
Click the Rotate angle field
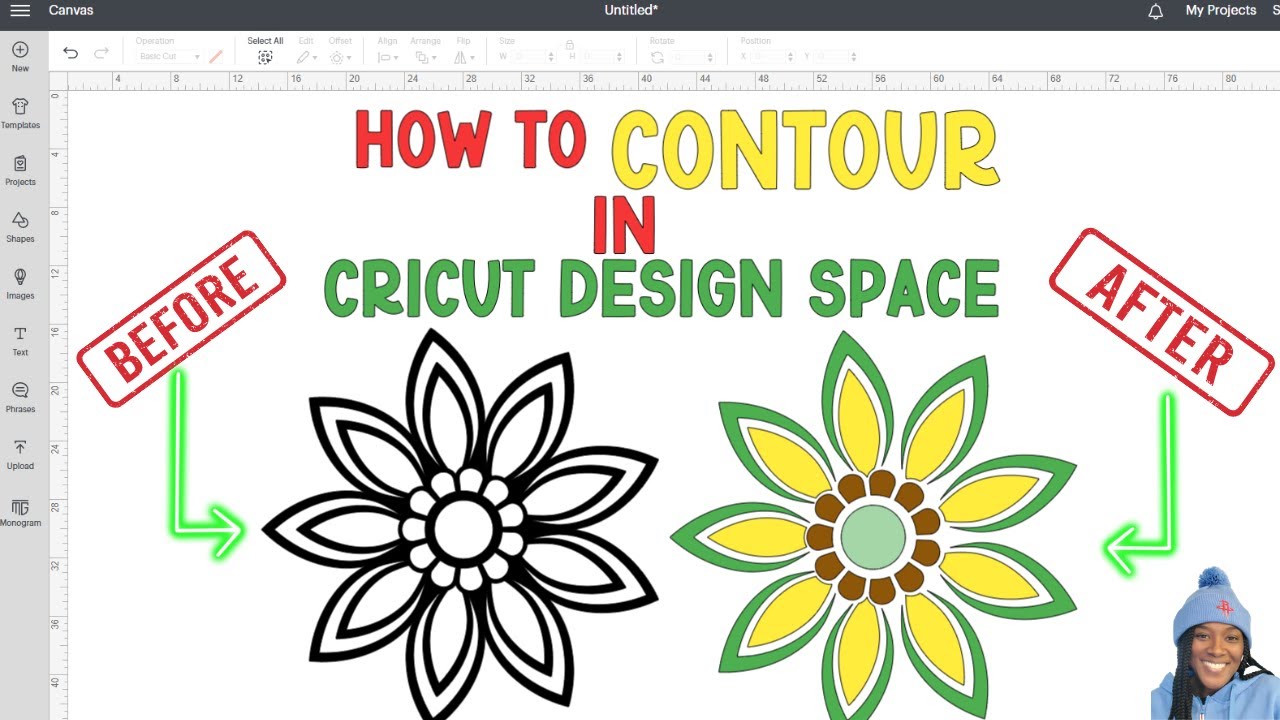click(x=693, y=57)
